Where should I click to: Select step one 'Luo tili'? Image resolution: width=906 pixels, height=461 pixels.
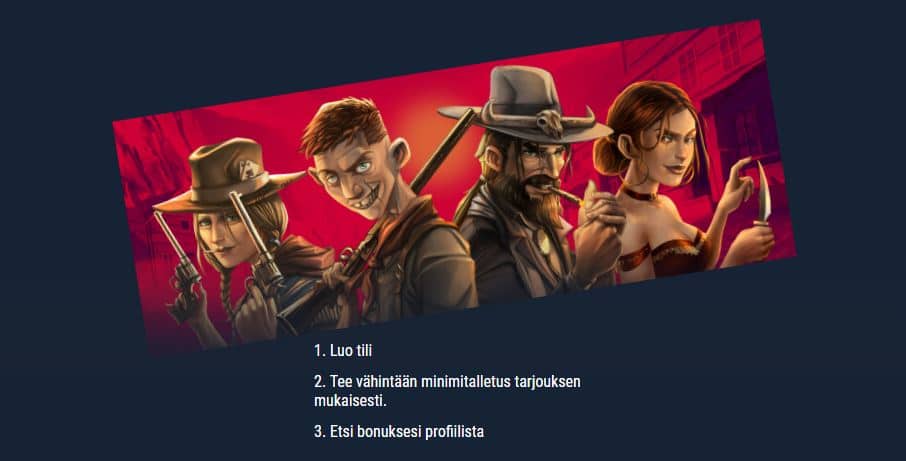[343, 350]
